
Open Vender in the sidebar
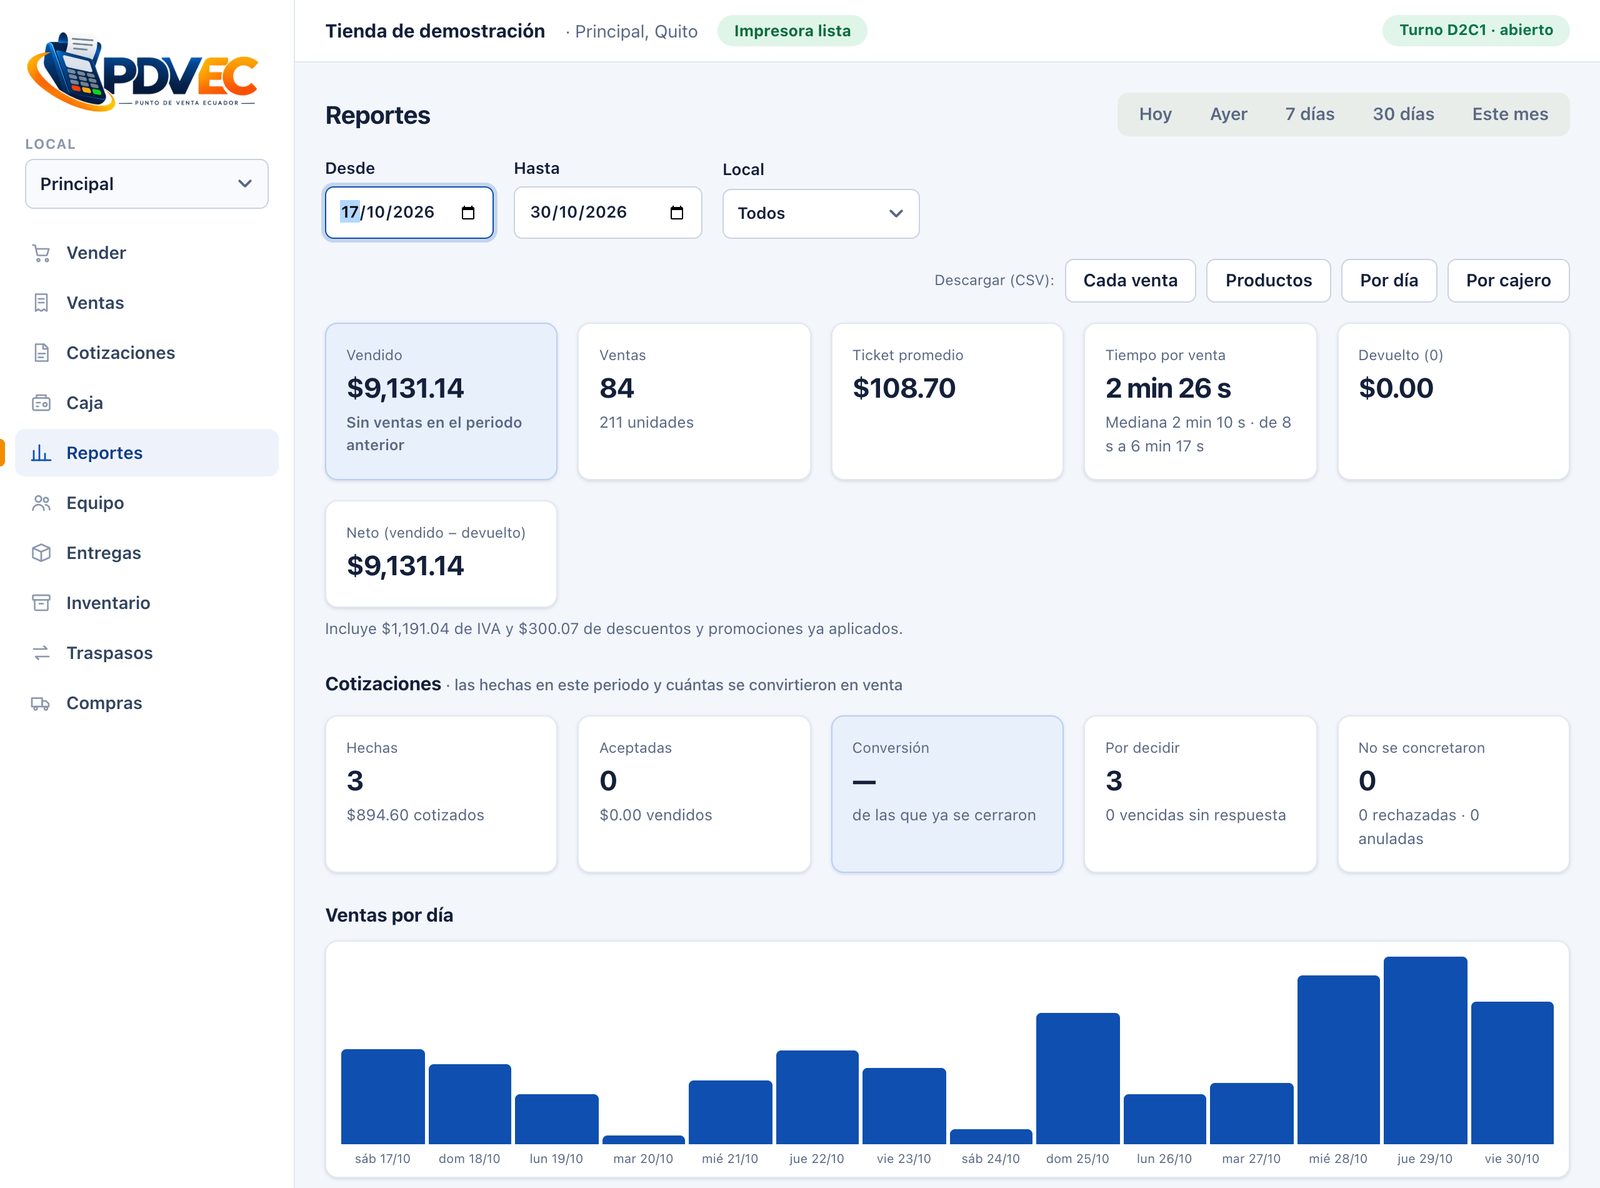click(147, 253)
